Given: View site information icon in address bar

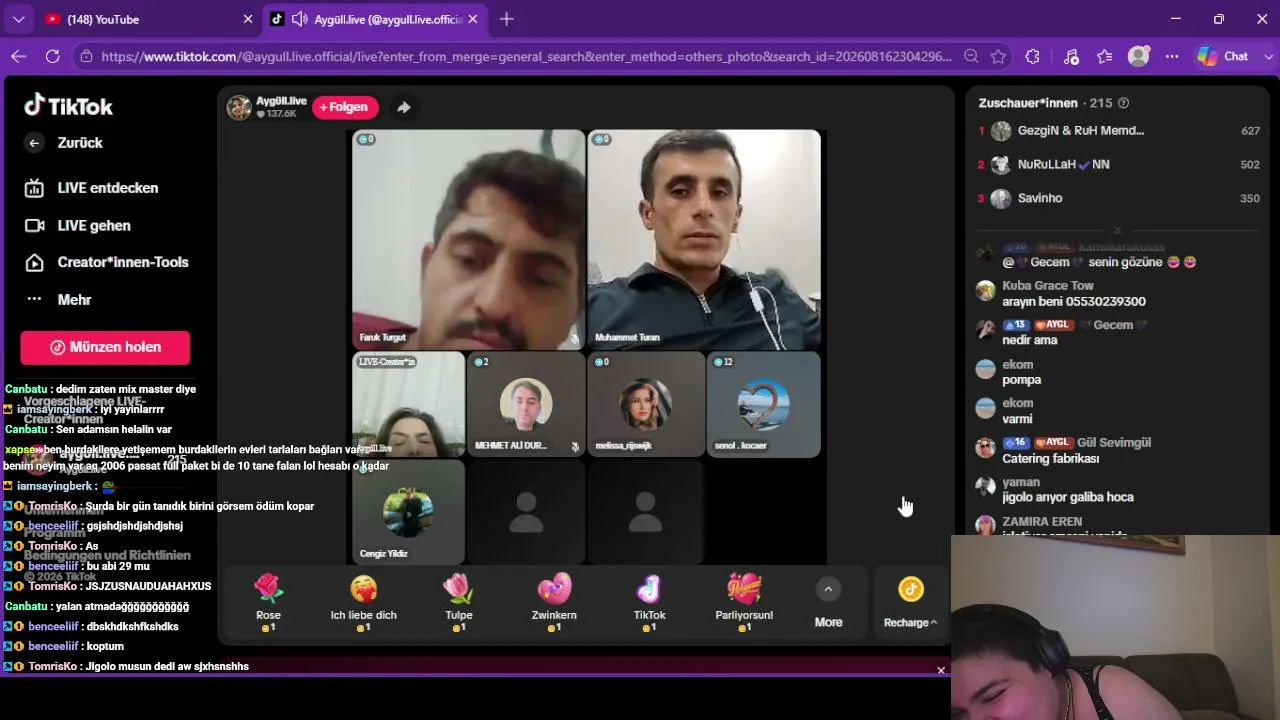Looking at the screenshot, I should click(87, 57).
